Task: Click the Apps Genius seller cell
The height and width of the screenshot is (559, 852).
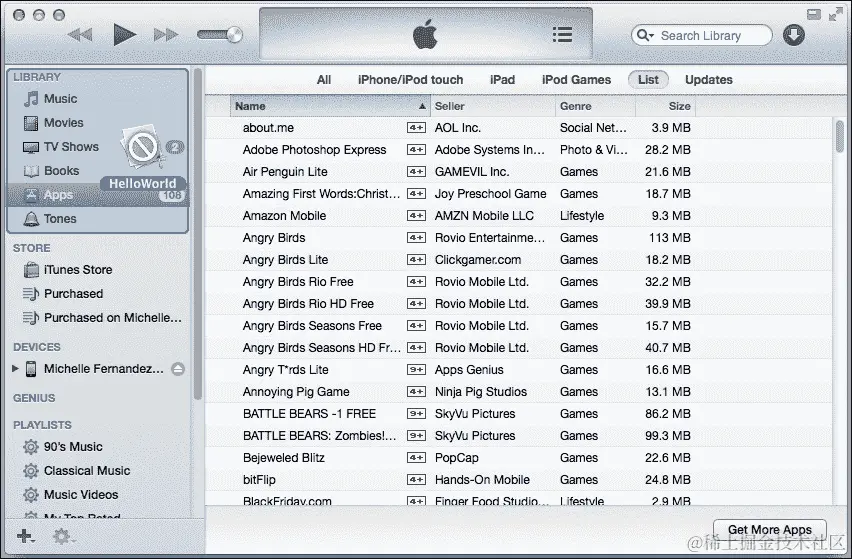Action: click(469, 370)
